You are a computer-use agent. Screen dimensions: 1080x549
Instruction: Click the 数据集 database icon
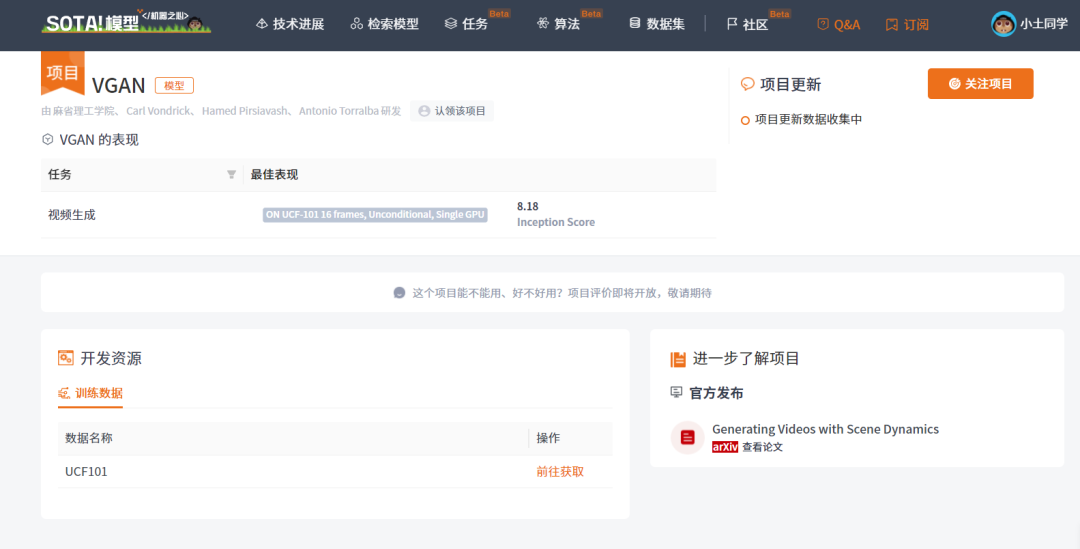point(635,24)
